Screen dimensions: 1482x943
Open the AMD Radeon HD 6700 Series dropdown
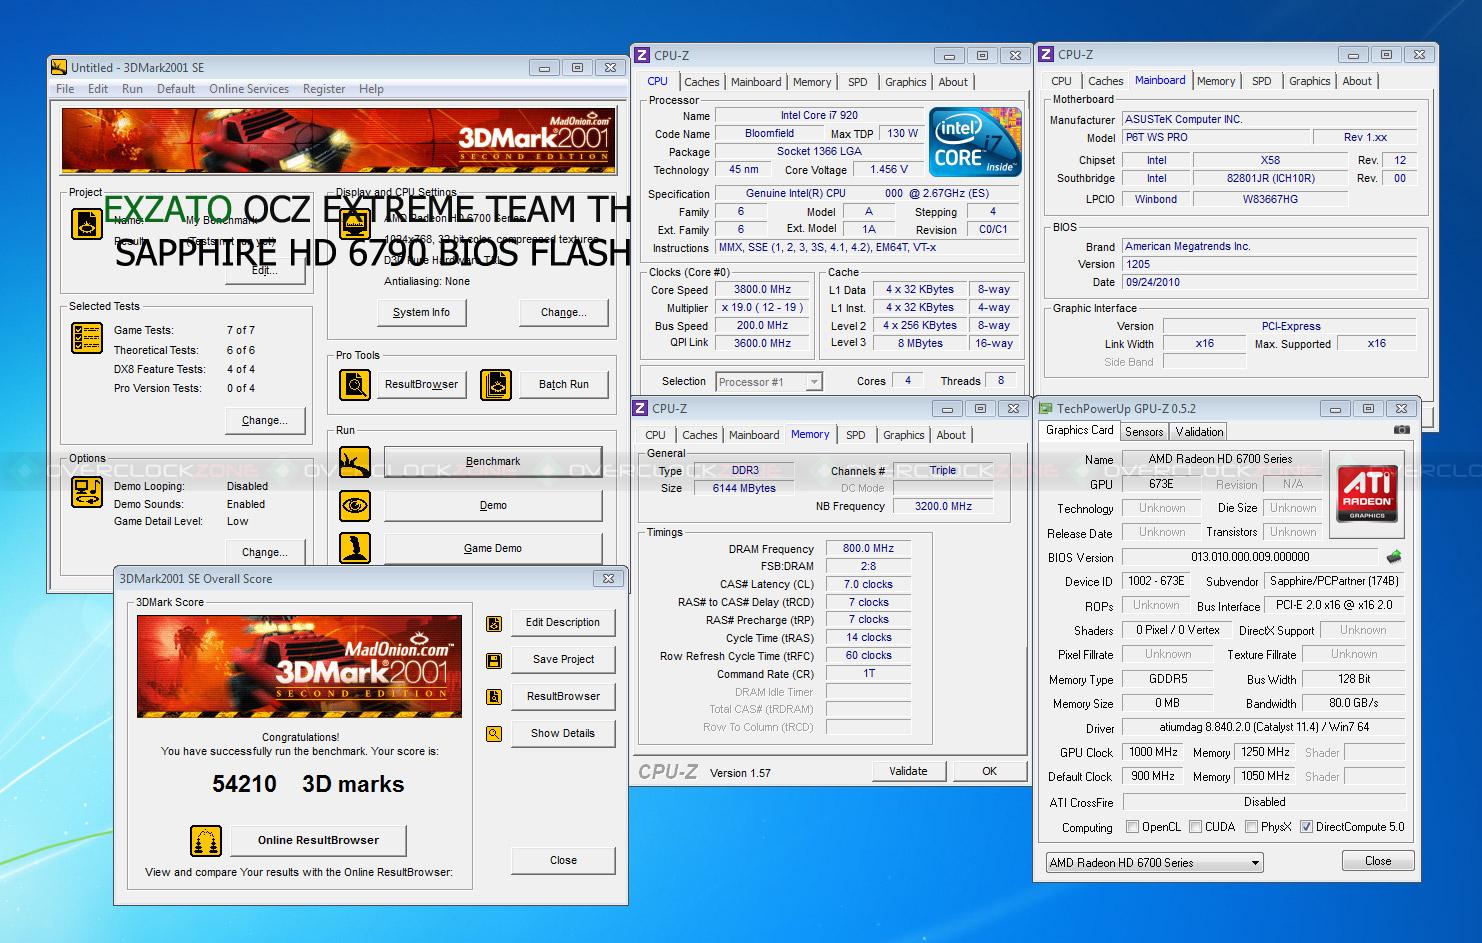[x=1154, y=863]
